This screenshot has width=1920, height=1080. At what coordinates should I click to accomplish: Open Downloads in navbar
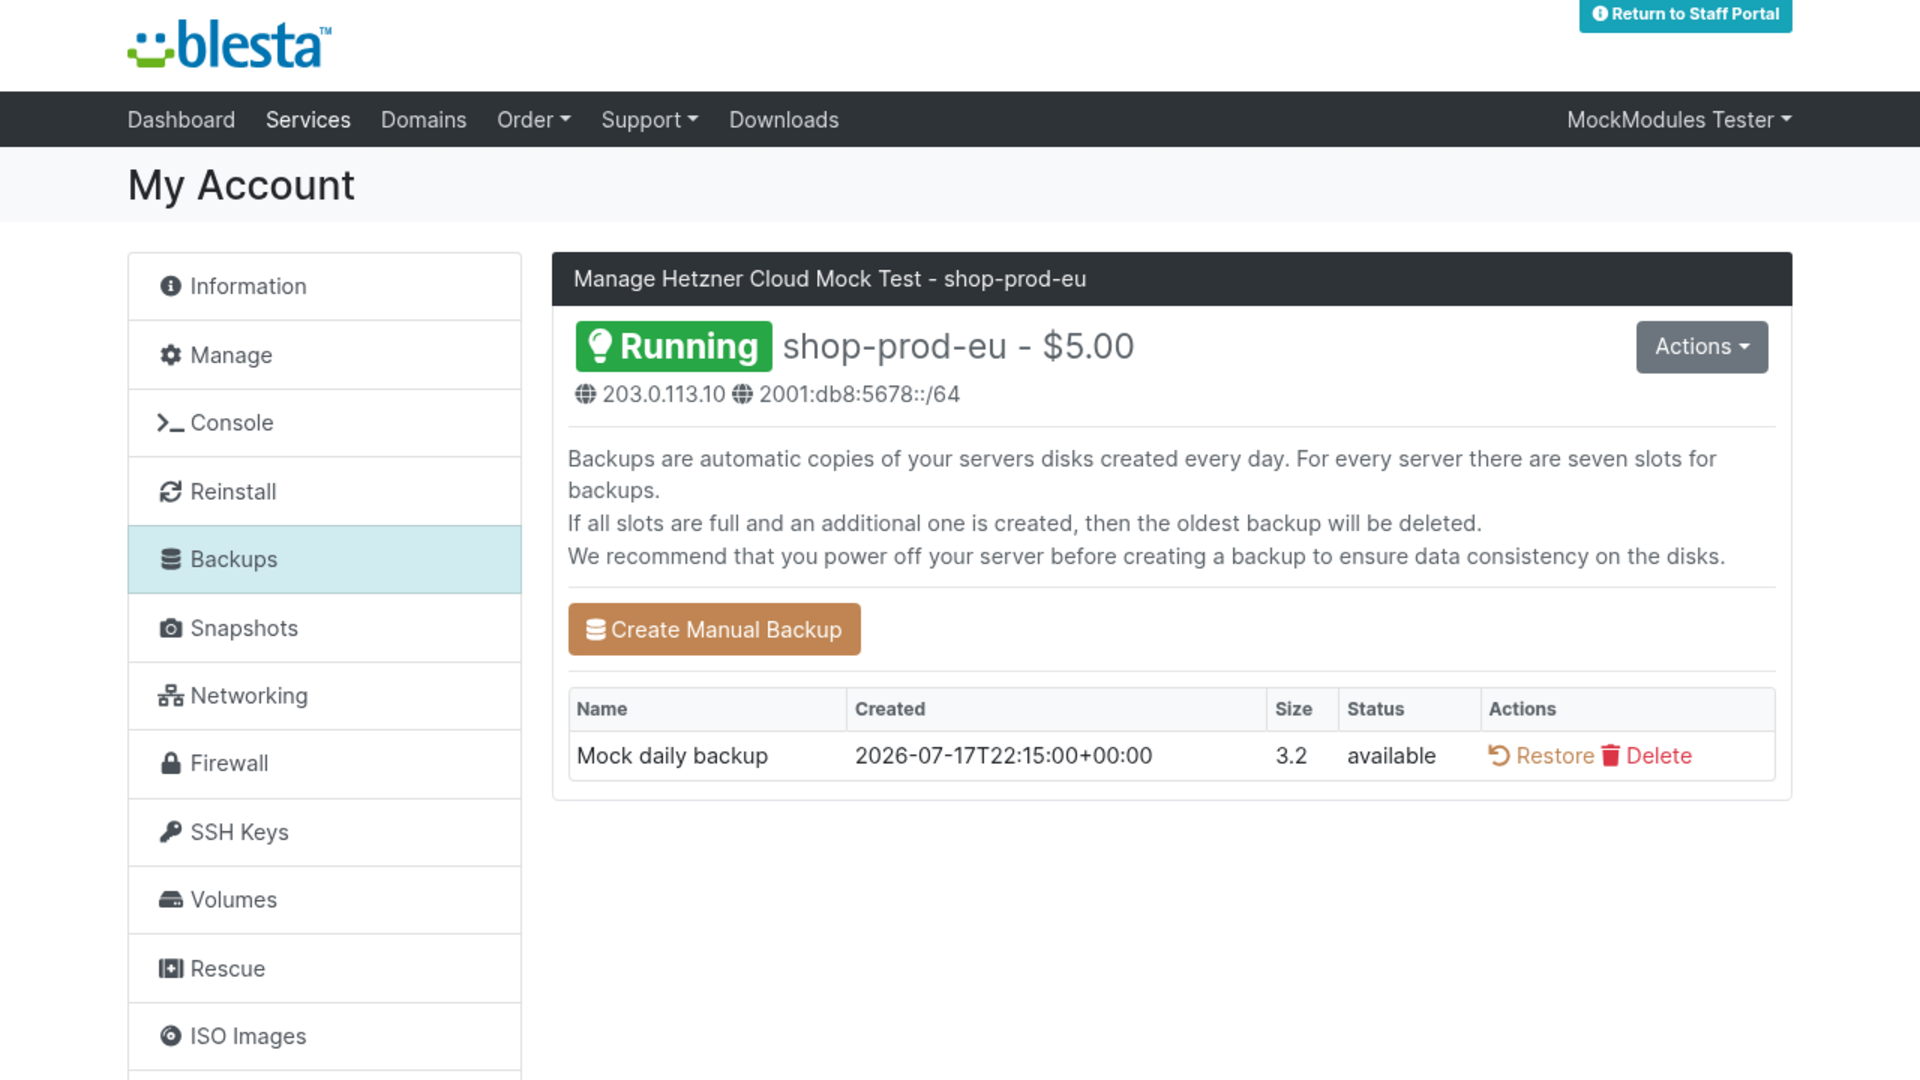click(x=784, y=120)
